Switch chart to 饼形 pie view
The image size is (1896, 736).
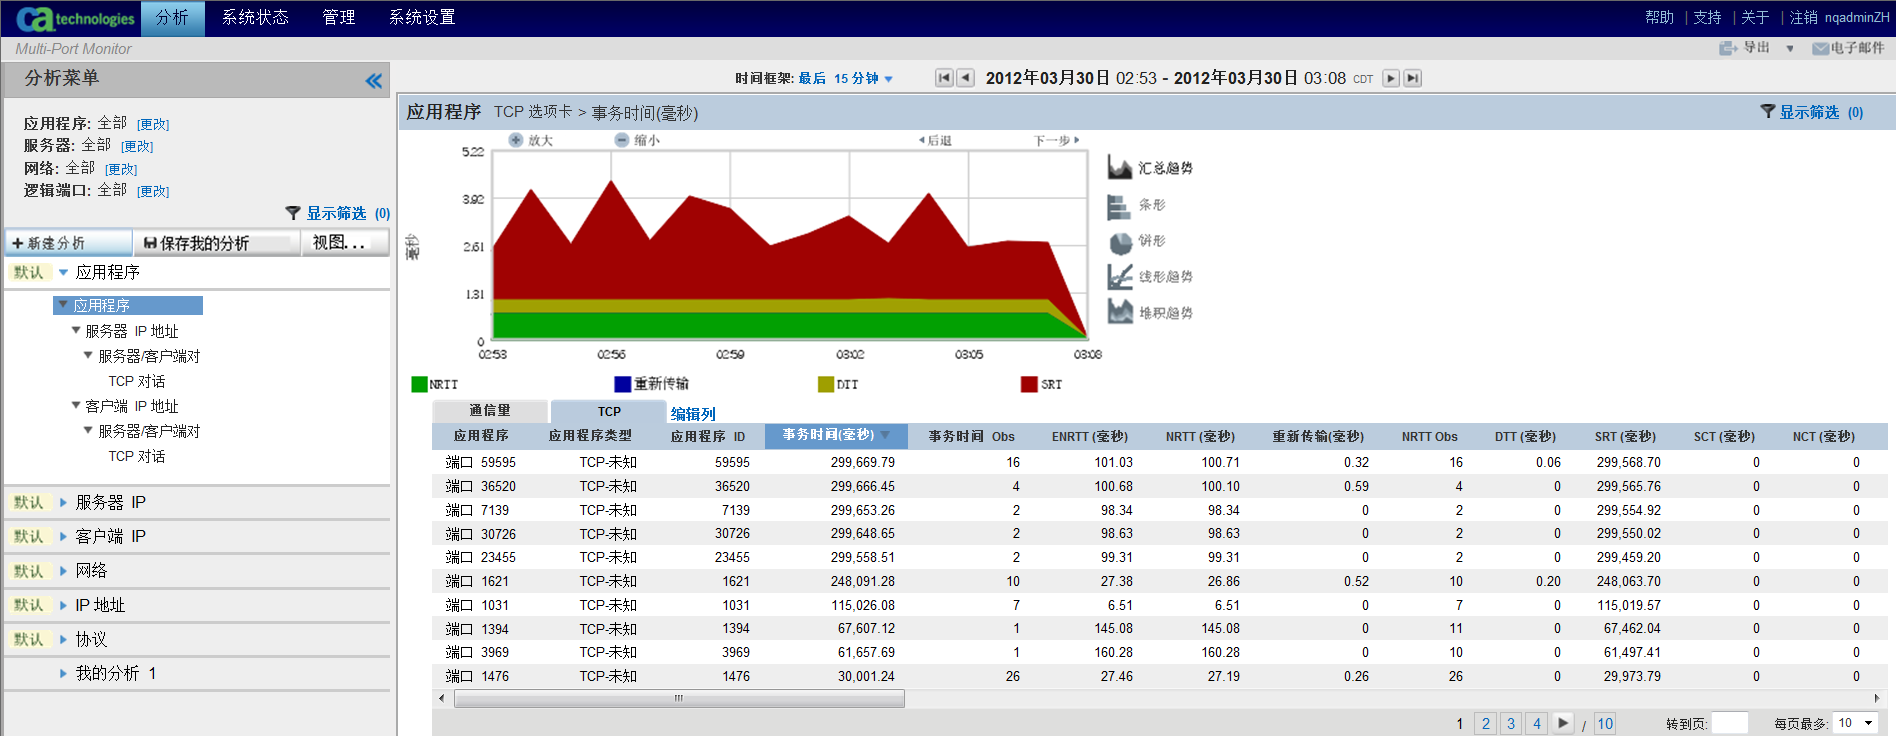(x=1119, y=241)
